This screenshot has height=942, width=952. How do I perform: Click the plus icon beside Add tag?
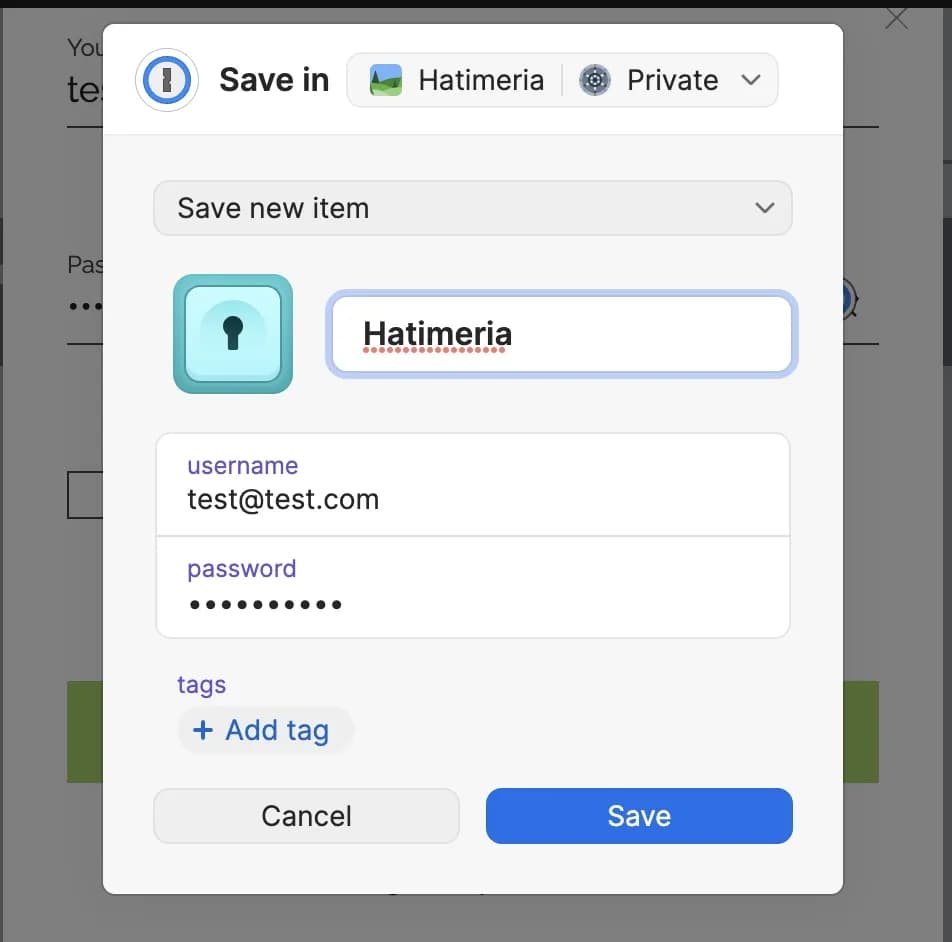click(202, 730)
